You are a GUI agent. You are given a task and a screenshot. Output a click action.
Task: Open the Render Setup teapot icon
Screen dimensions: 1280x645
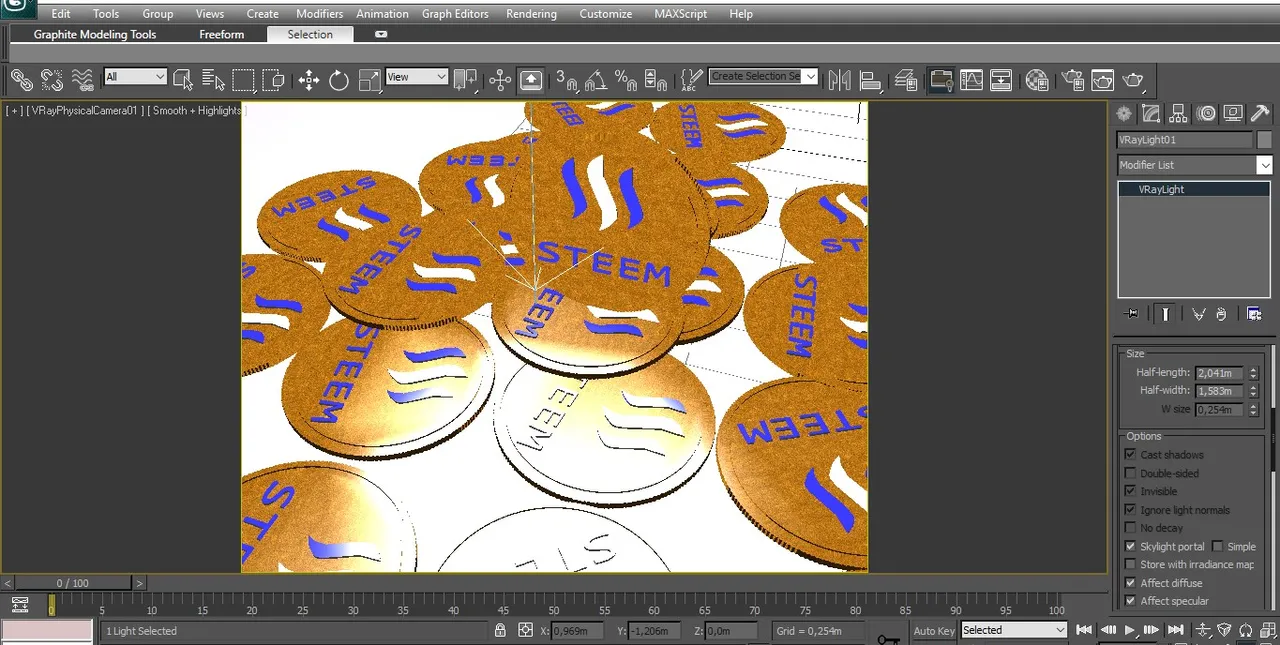pyautogui.click(x=1072, y=79)
